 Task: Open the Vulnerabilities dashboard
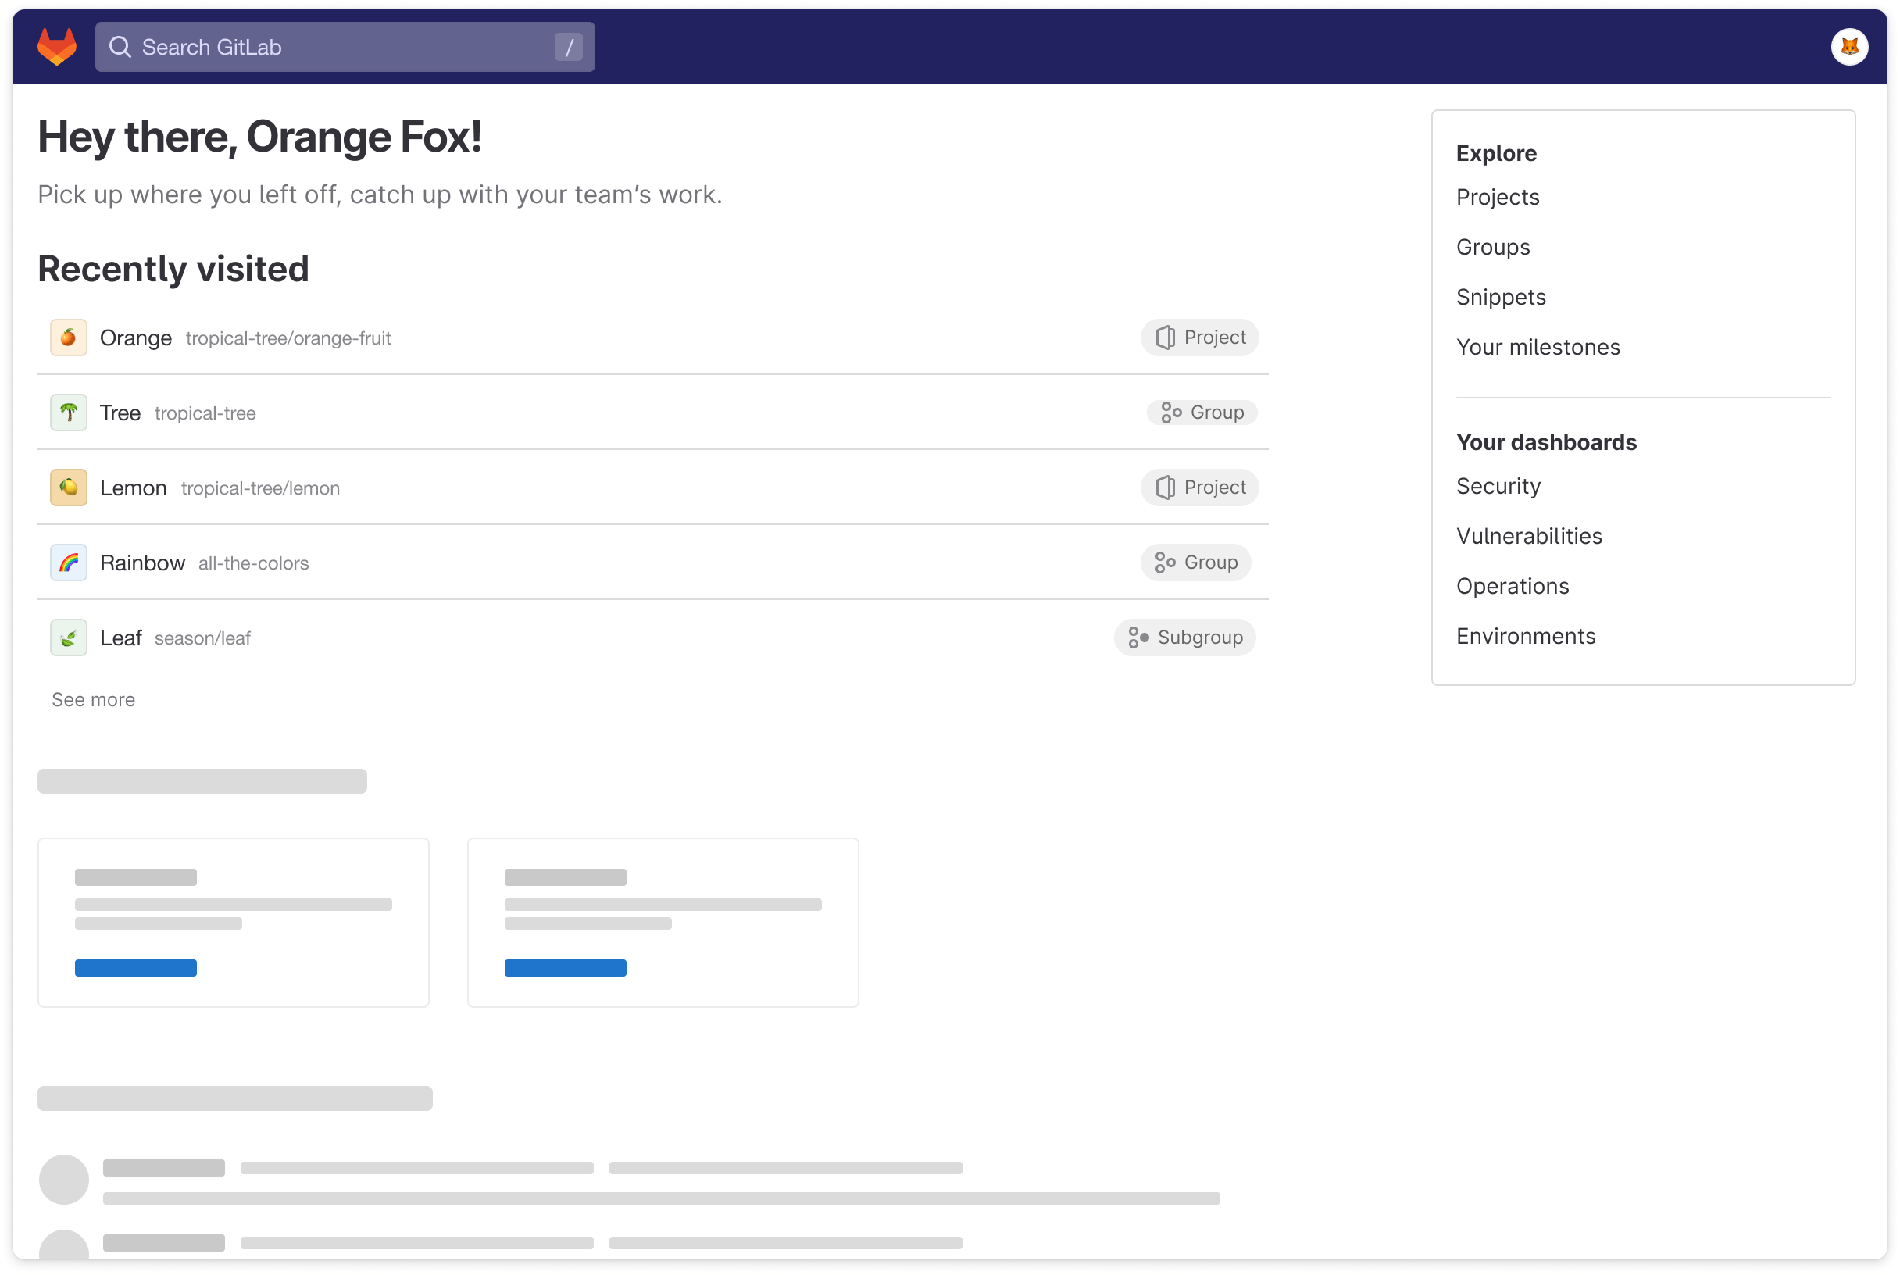pyautogui.click(x=1529, y=536)
